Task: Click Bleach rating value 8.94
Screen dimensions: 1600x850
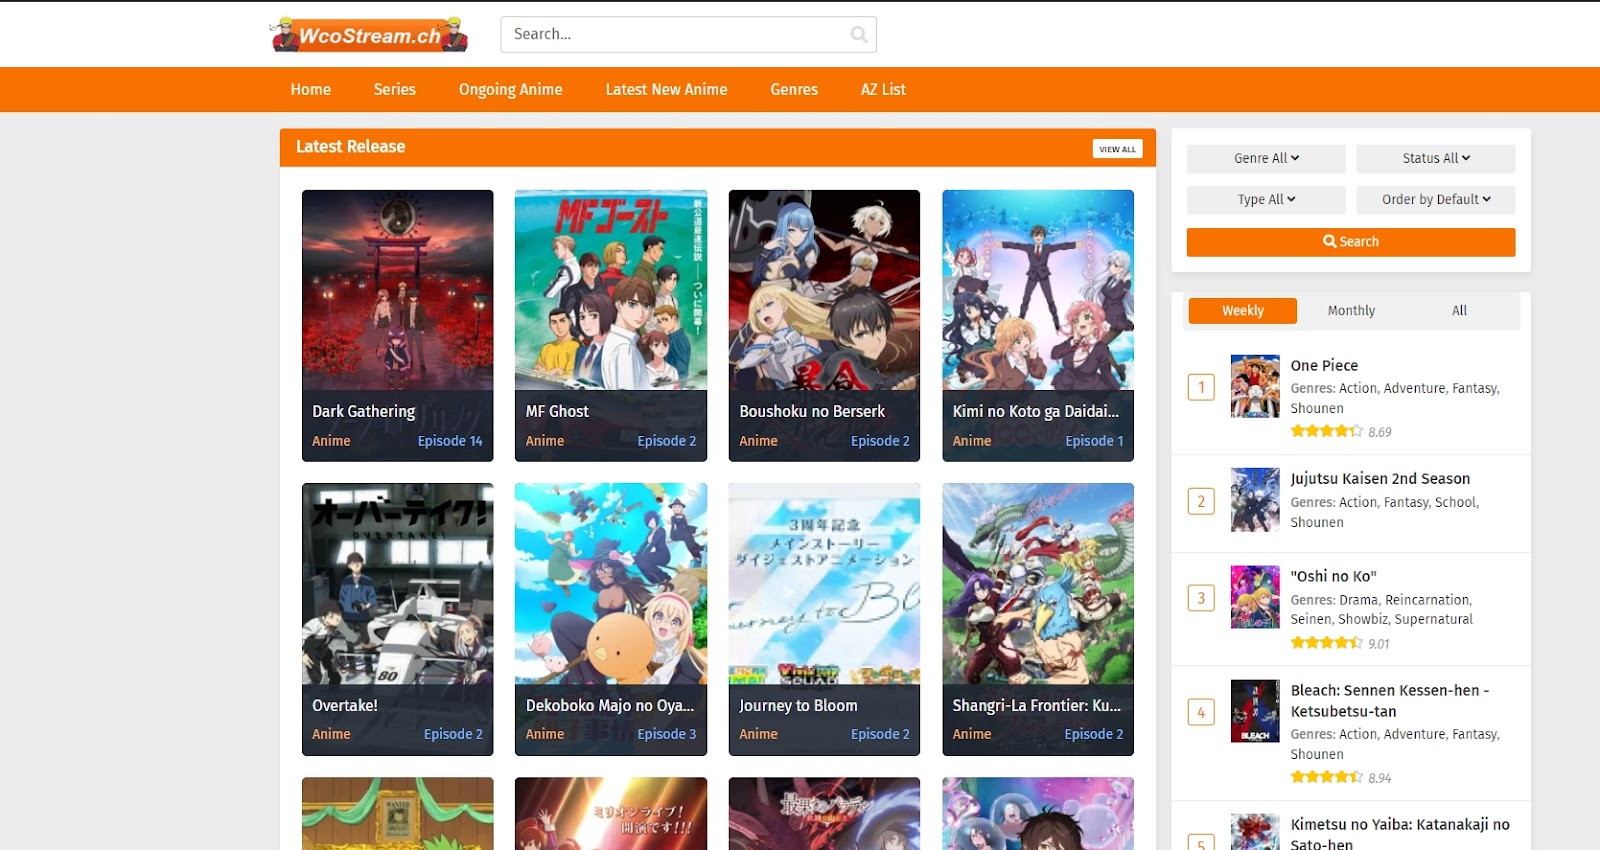Action: pos(1380,778)
